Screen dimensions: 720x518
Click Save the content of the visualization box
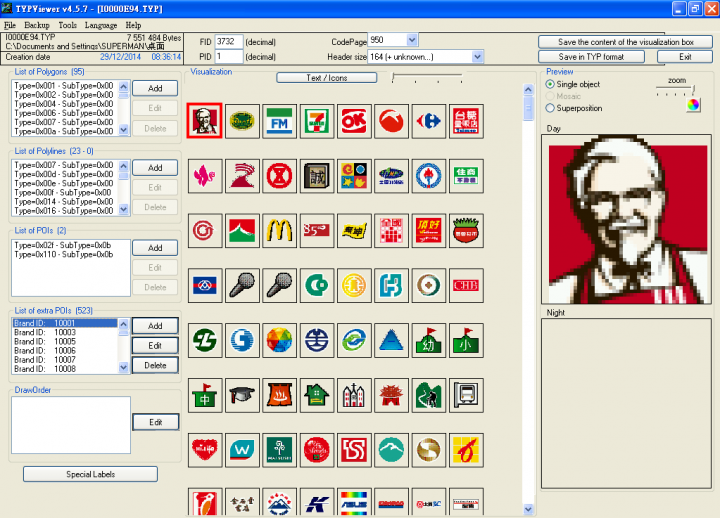tap(625, 42)
